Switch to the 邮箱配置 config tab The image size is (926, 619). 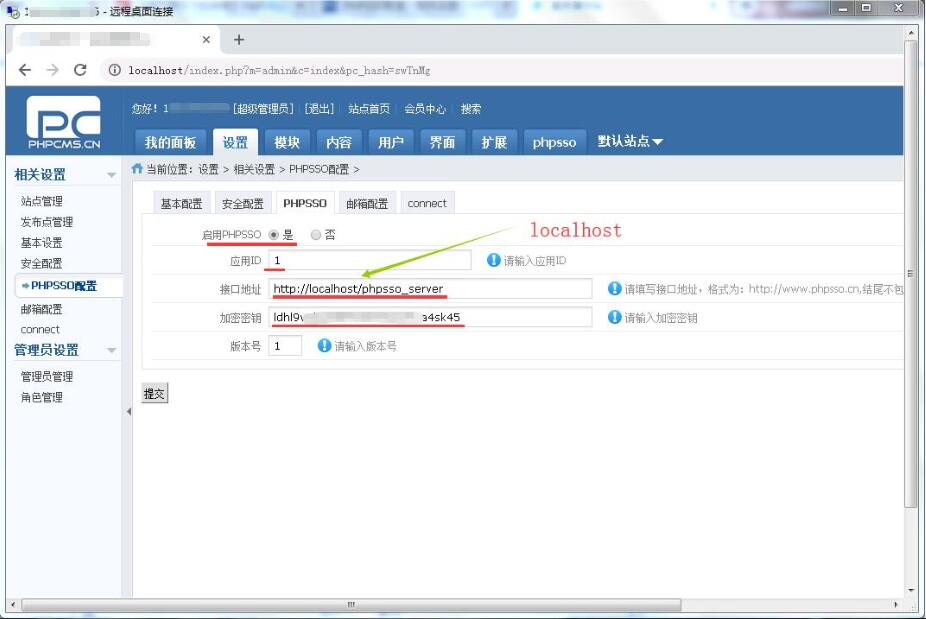[367, 203]
